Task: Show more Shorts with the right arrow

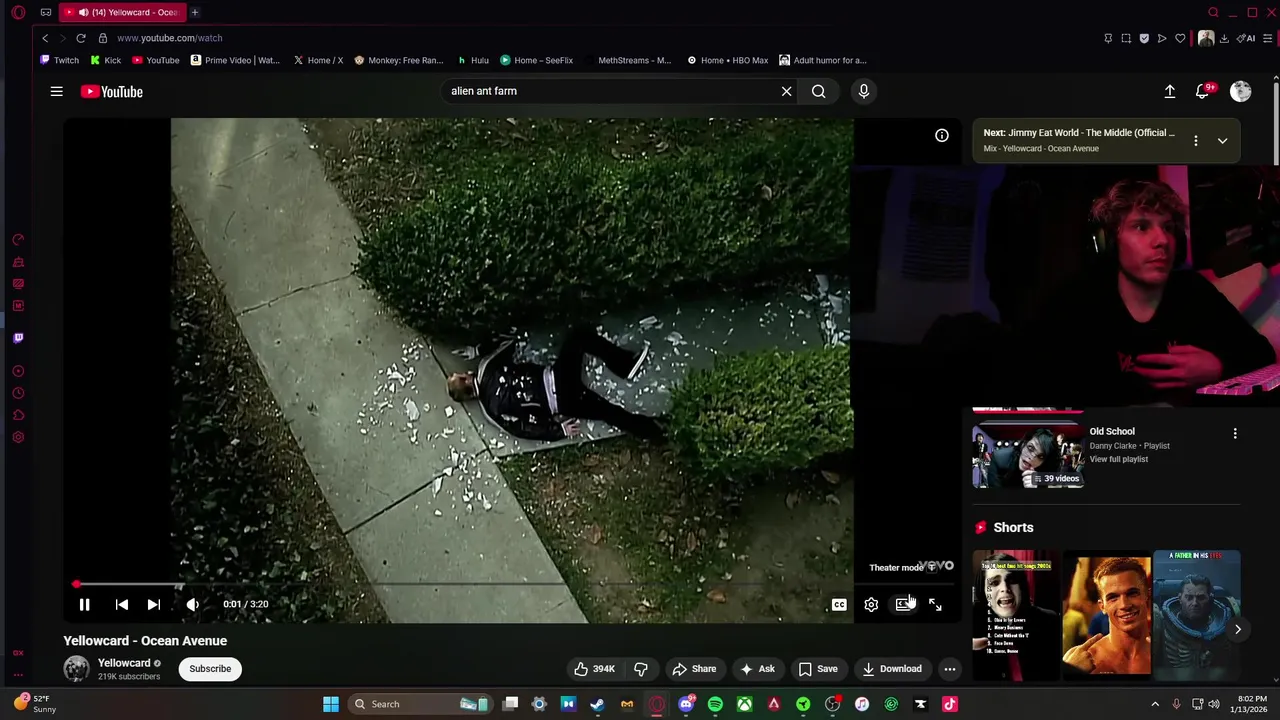Action: coord(1237,629)
